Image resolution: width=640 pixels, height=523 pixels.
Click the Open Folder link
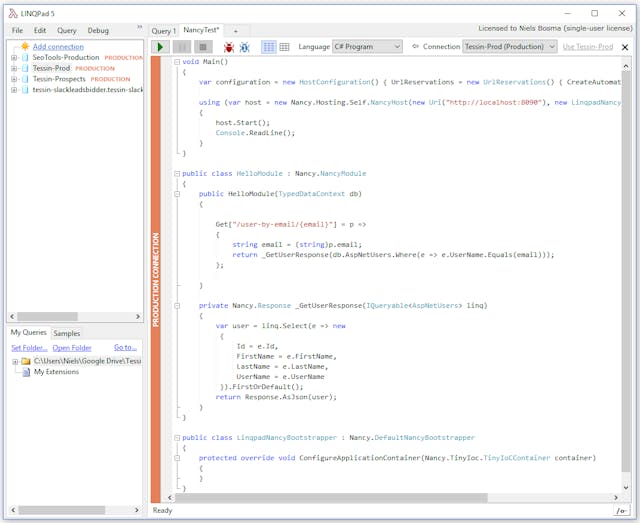coord(72,348)
